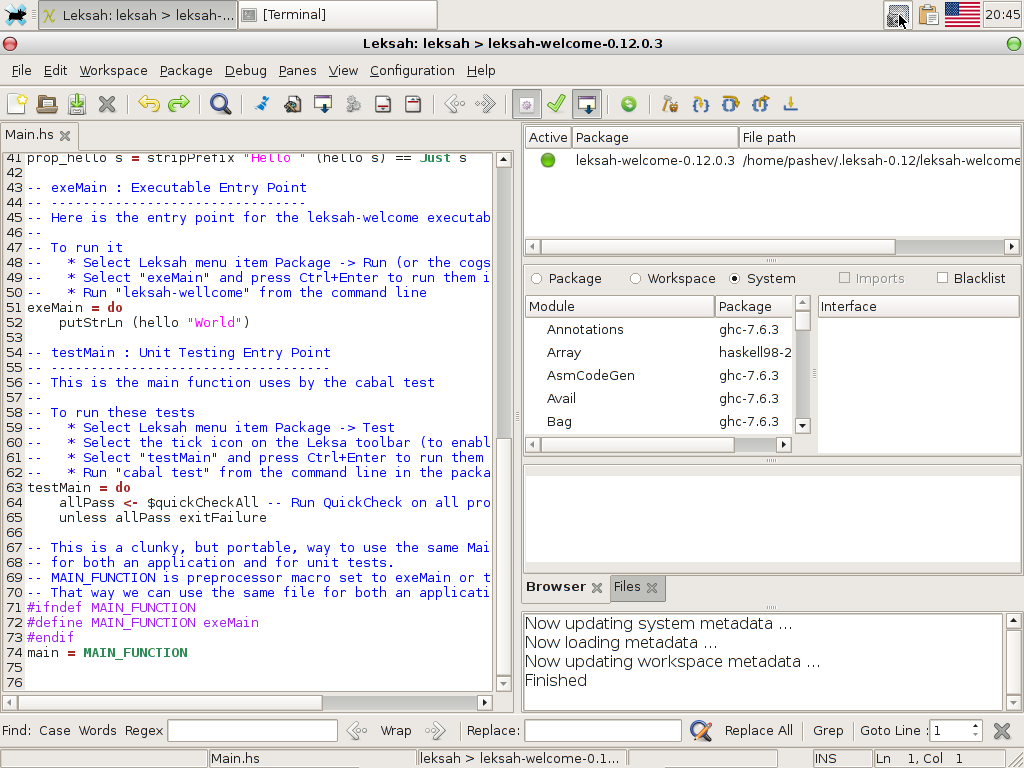Click the next error icon with downward mark

tap(383, 104)
